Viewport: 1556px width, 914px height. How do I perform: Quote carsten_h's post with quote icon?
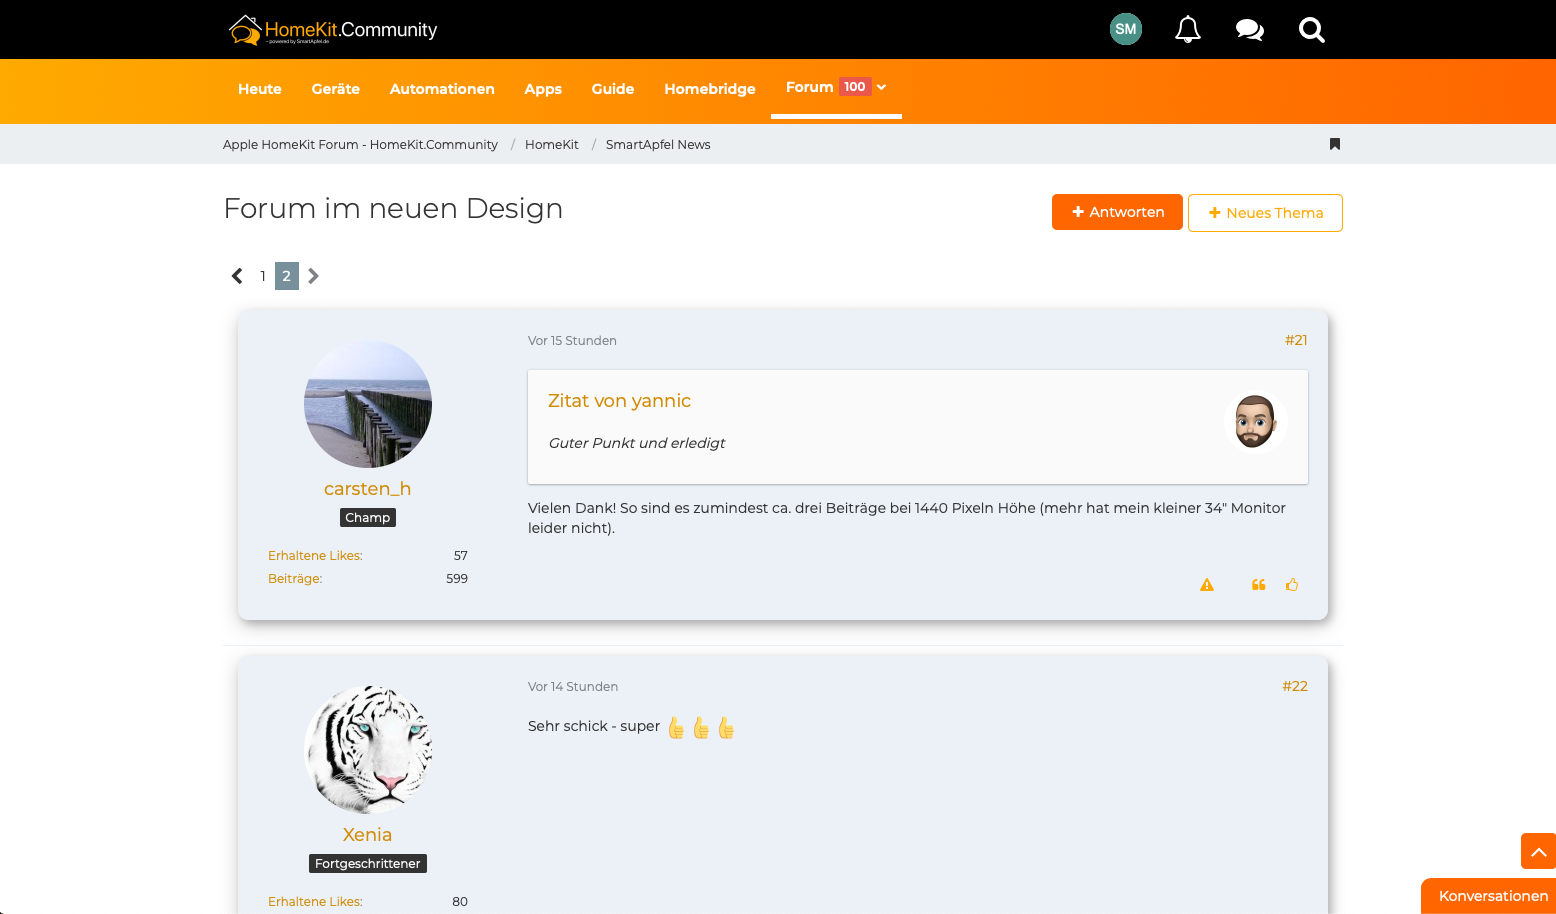coord(1258,585)
